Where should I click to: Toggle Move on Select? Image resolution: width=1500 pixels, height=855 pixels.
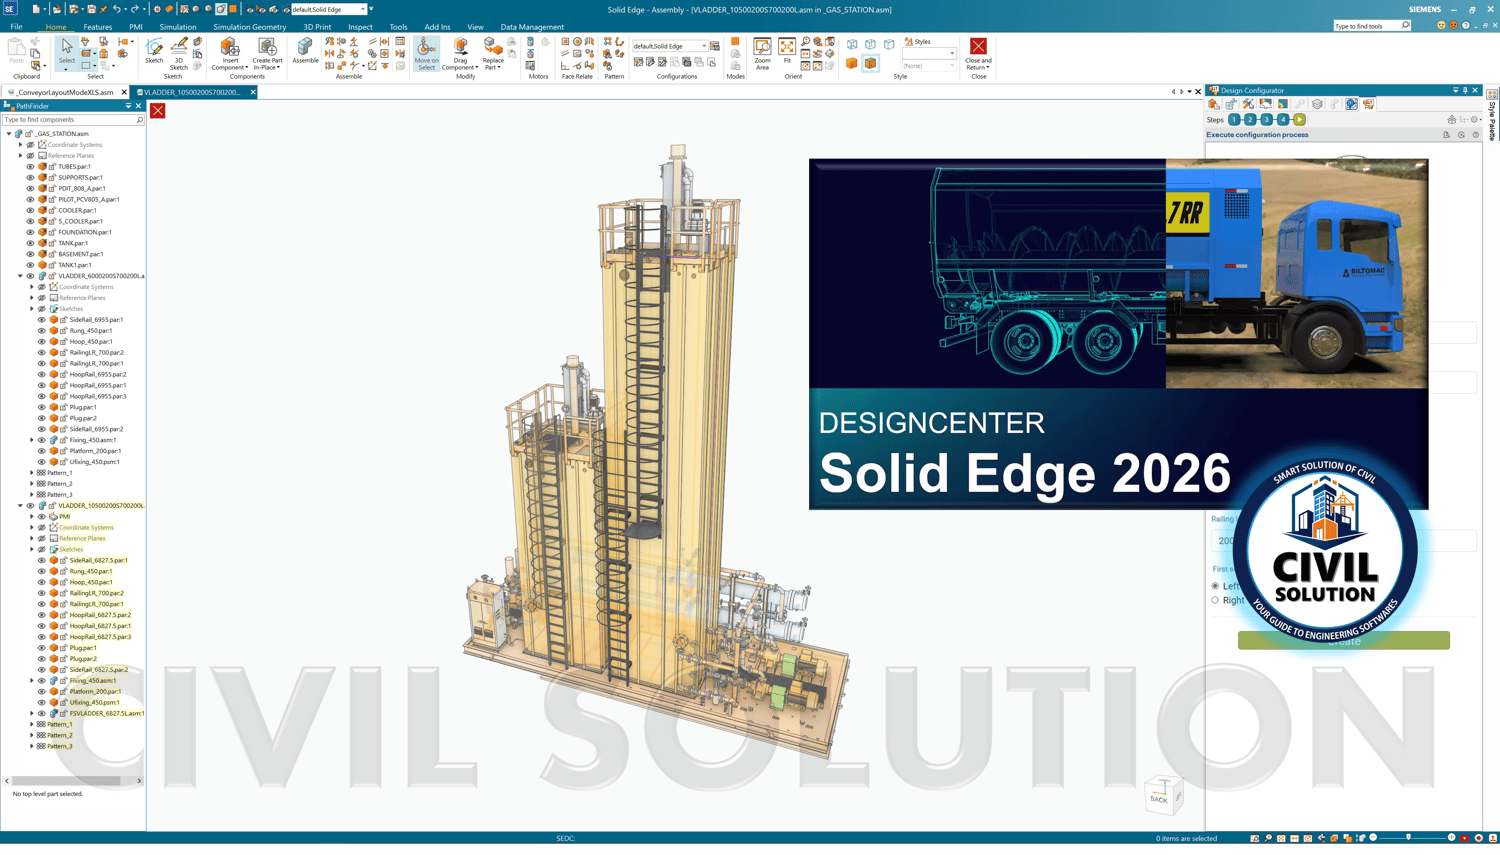coord(427,54)
